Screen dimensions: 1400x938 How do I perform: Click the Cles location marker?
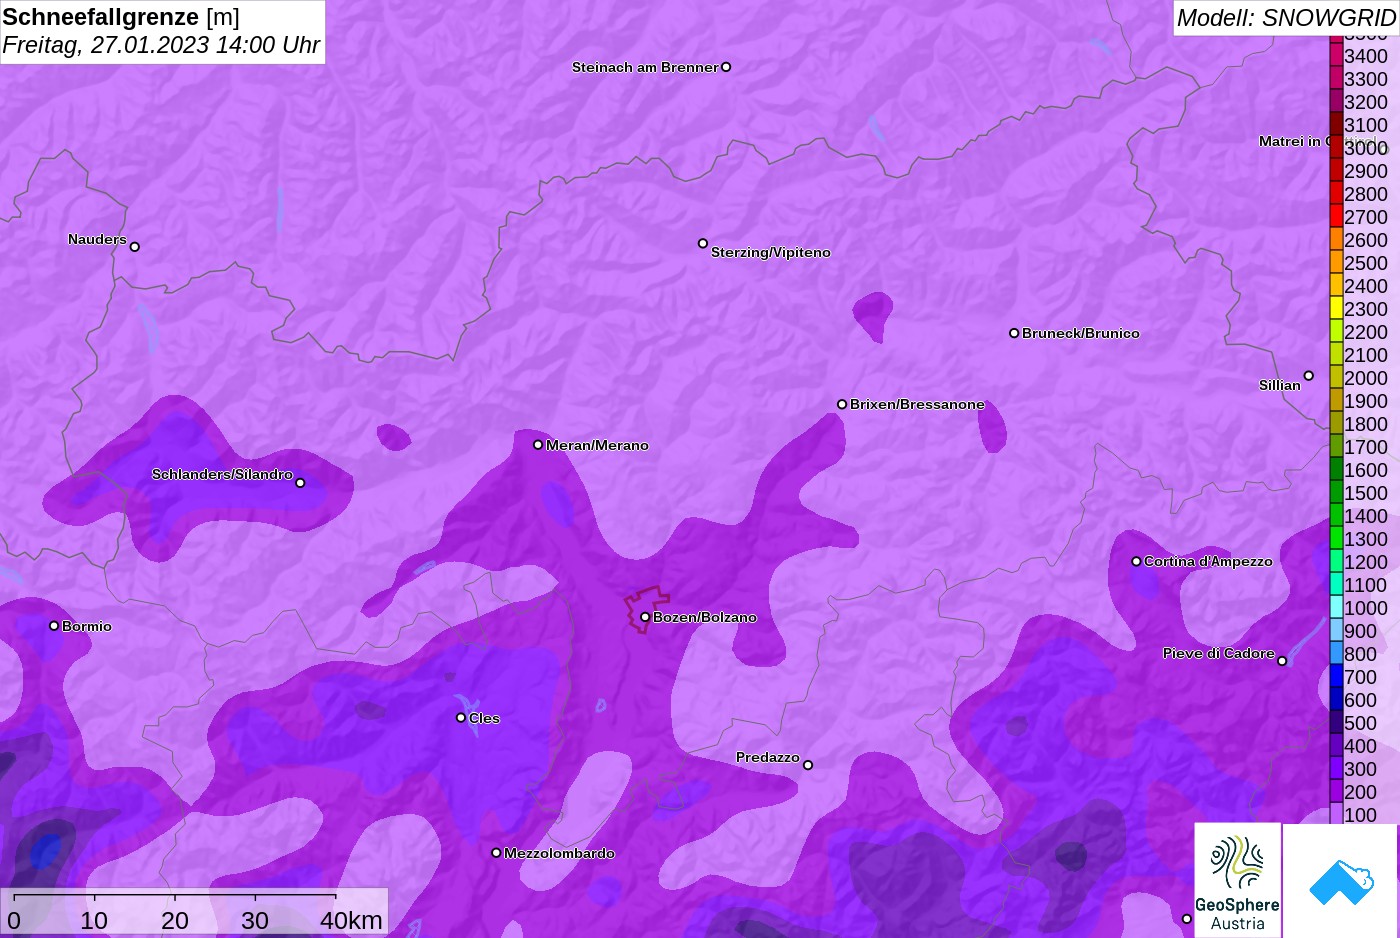[461, 717]
